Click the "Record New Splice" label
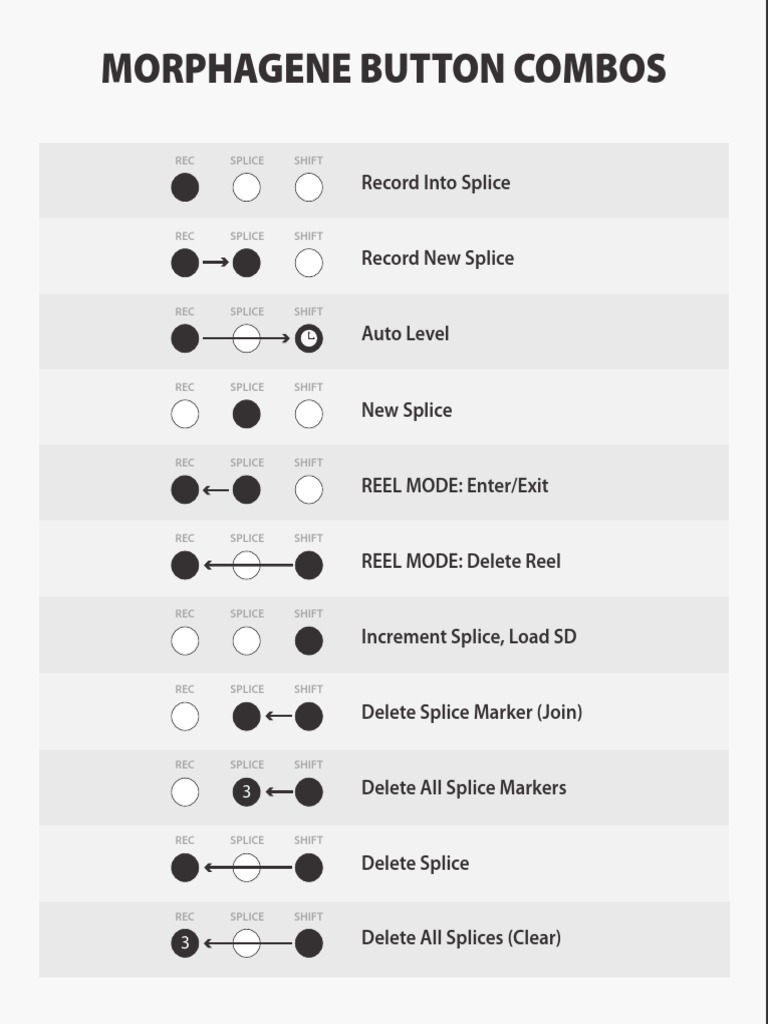Image resolution: width=768 pixels, height=1024 pixels. click(x=437, y=258)
